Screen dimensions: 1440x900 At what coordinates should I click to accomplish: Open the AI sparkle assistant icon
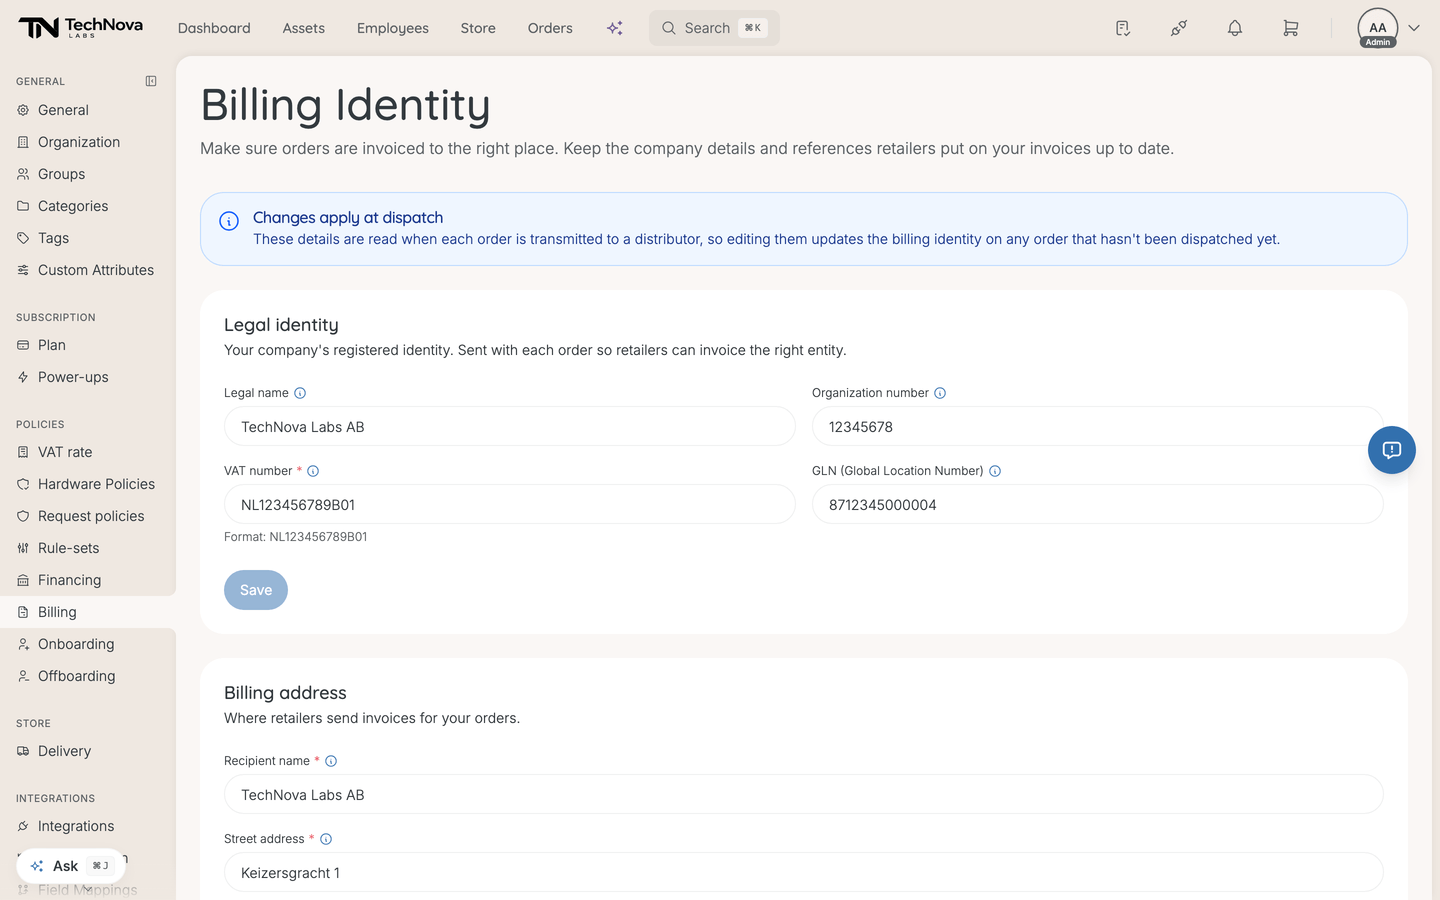pos(615,28)
